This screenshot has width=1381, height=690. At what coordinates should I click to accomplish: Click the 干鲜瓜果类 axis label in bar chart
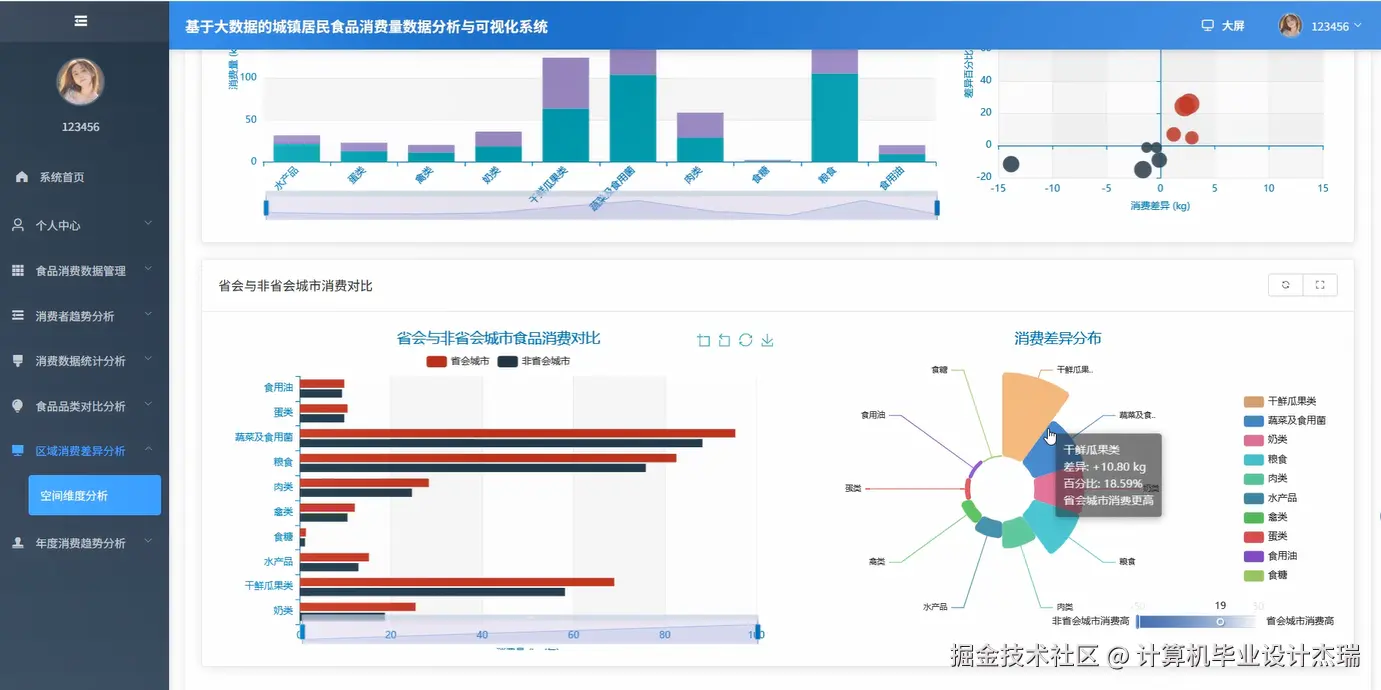coord(269,585)
